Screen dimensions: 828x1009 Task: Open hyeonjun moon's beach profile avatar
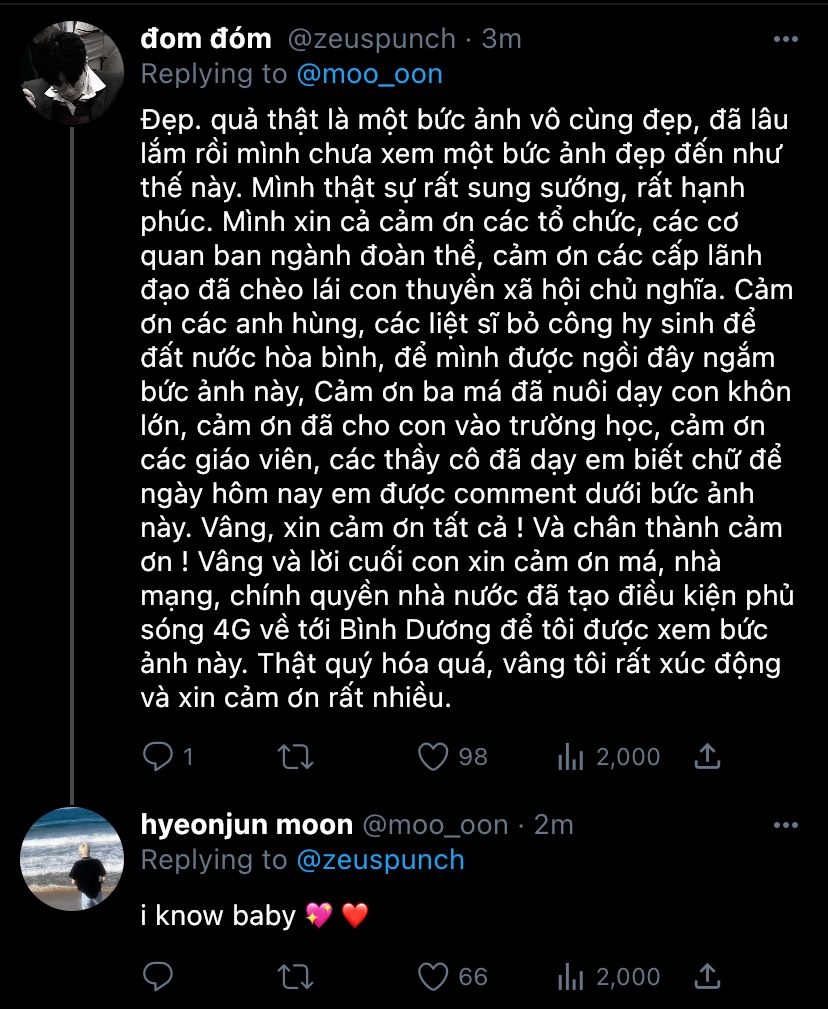coord(72,858)
